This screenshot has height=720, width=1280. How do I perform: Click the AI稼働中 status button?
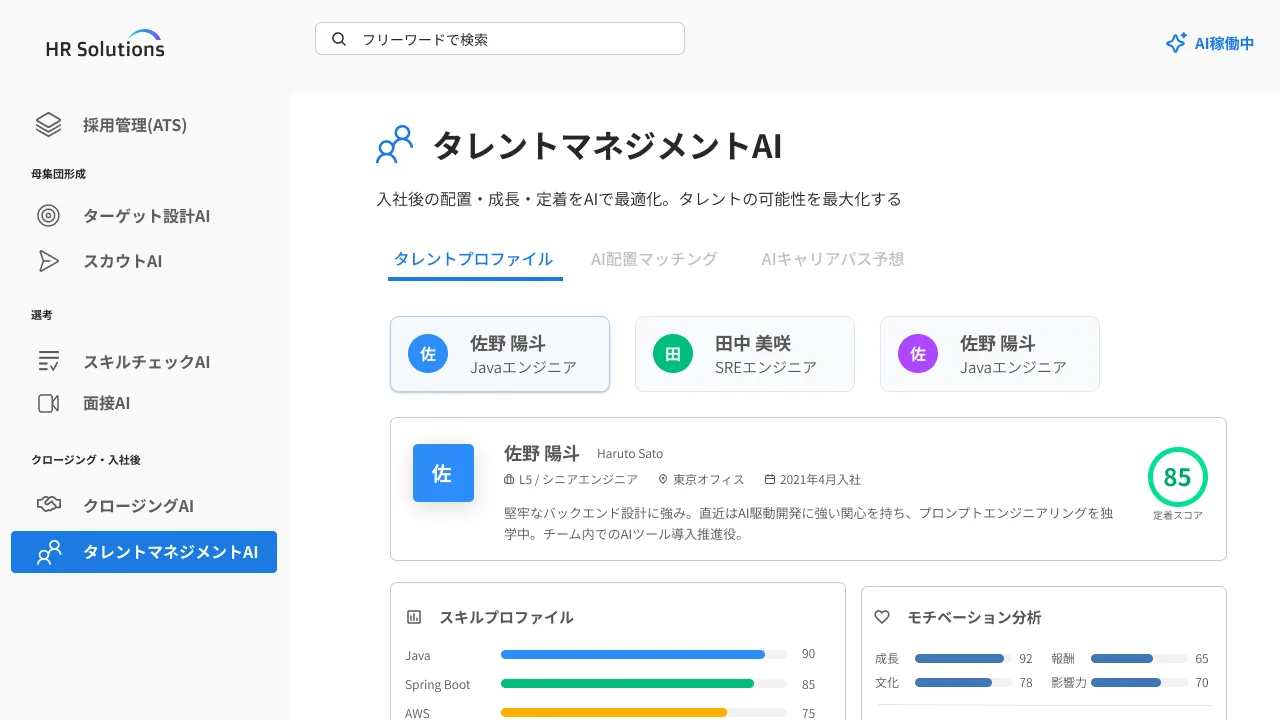pyautogui.click(x=1210, y=43)
